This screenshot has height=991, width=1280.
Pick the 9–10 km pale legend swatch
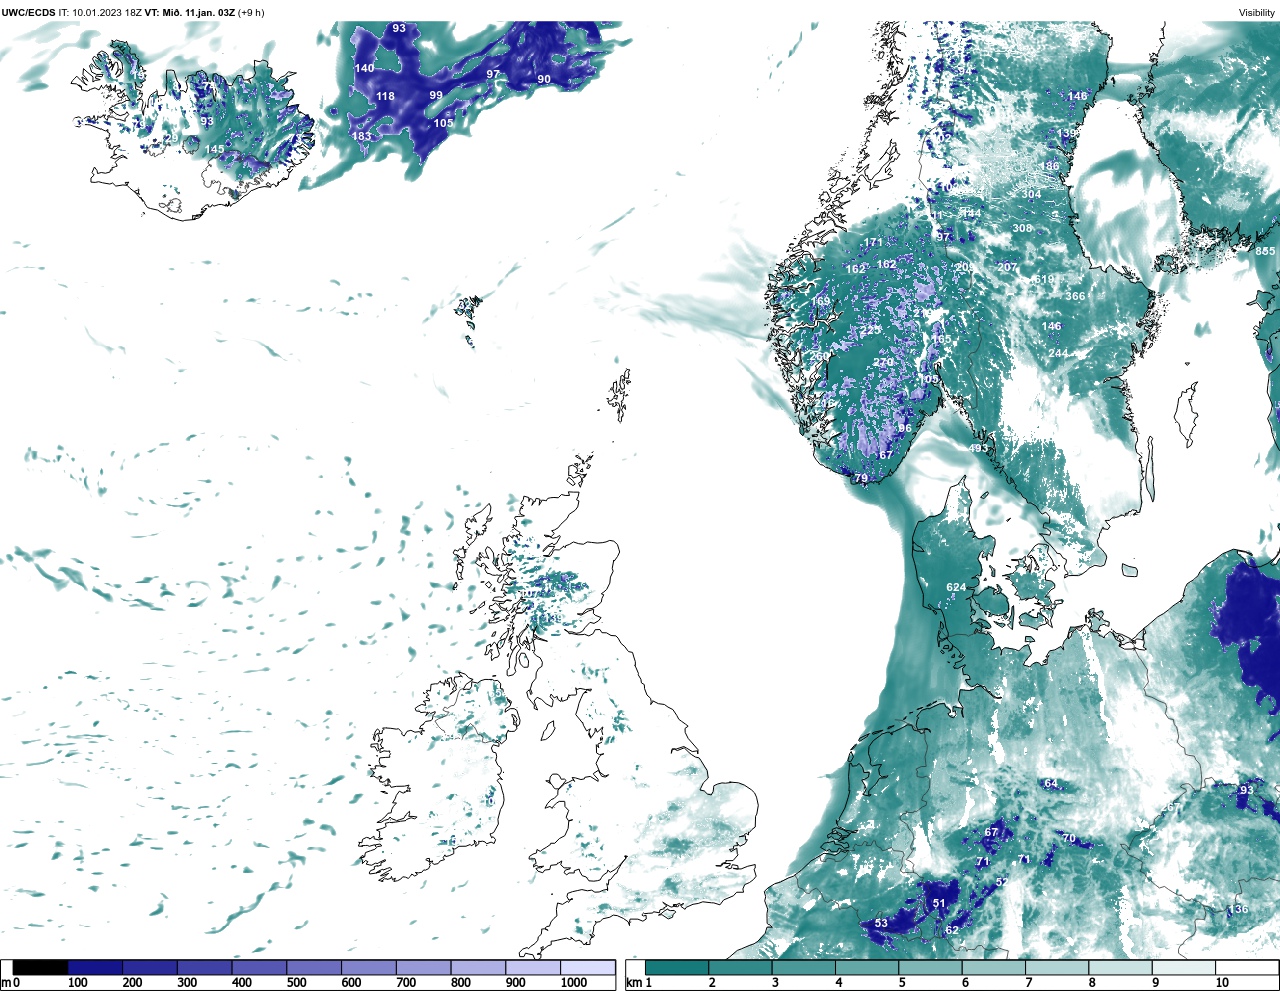pos(1185,968)
